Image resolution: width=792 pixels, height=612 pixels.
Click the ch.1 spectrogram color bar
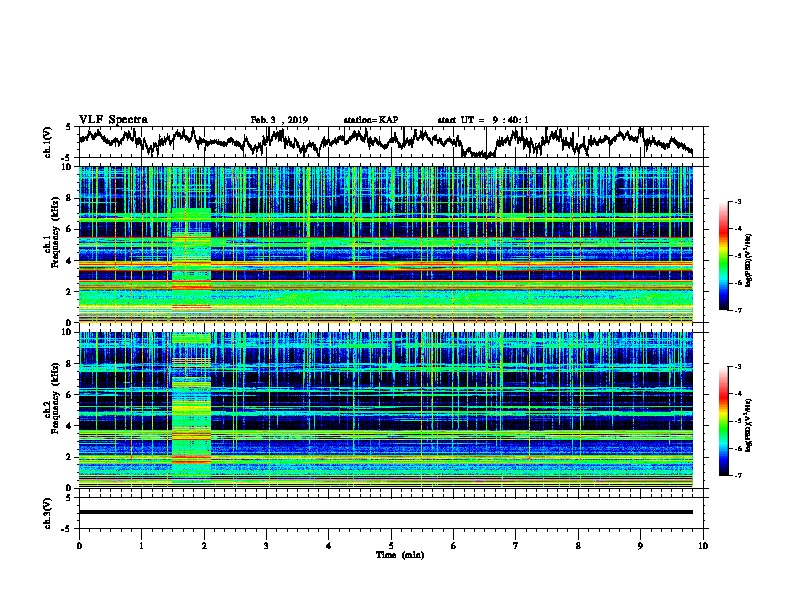(x=723, y=256)
